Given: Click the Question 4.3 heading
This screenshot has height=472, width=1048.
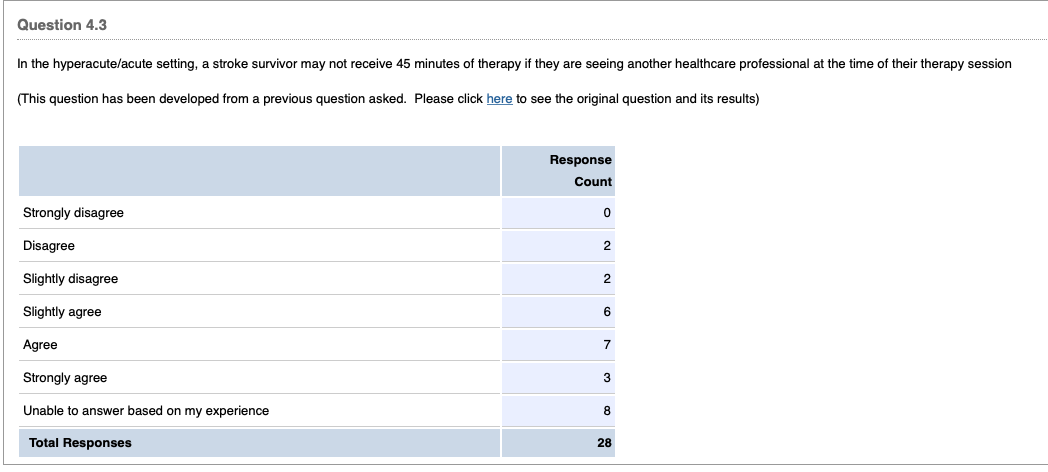Looking at the screenshot, I should pos(62,25).
